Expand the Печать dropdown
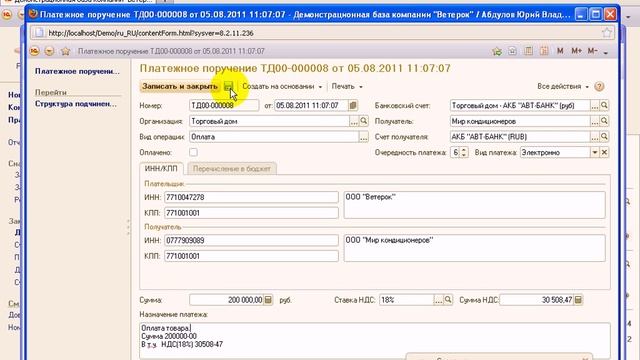This screenshot has height=360, width=640. pos(347,87)
